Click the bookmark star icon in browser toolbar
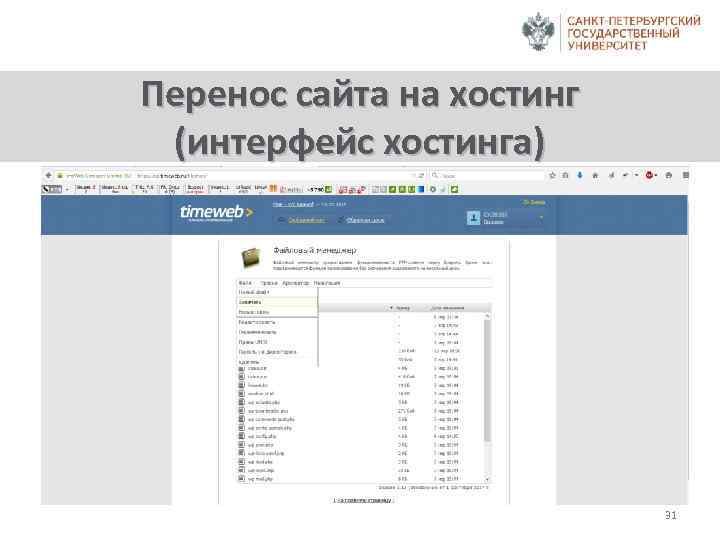This screenshot has width=720, height=540. [x=552, y=175]
